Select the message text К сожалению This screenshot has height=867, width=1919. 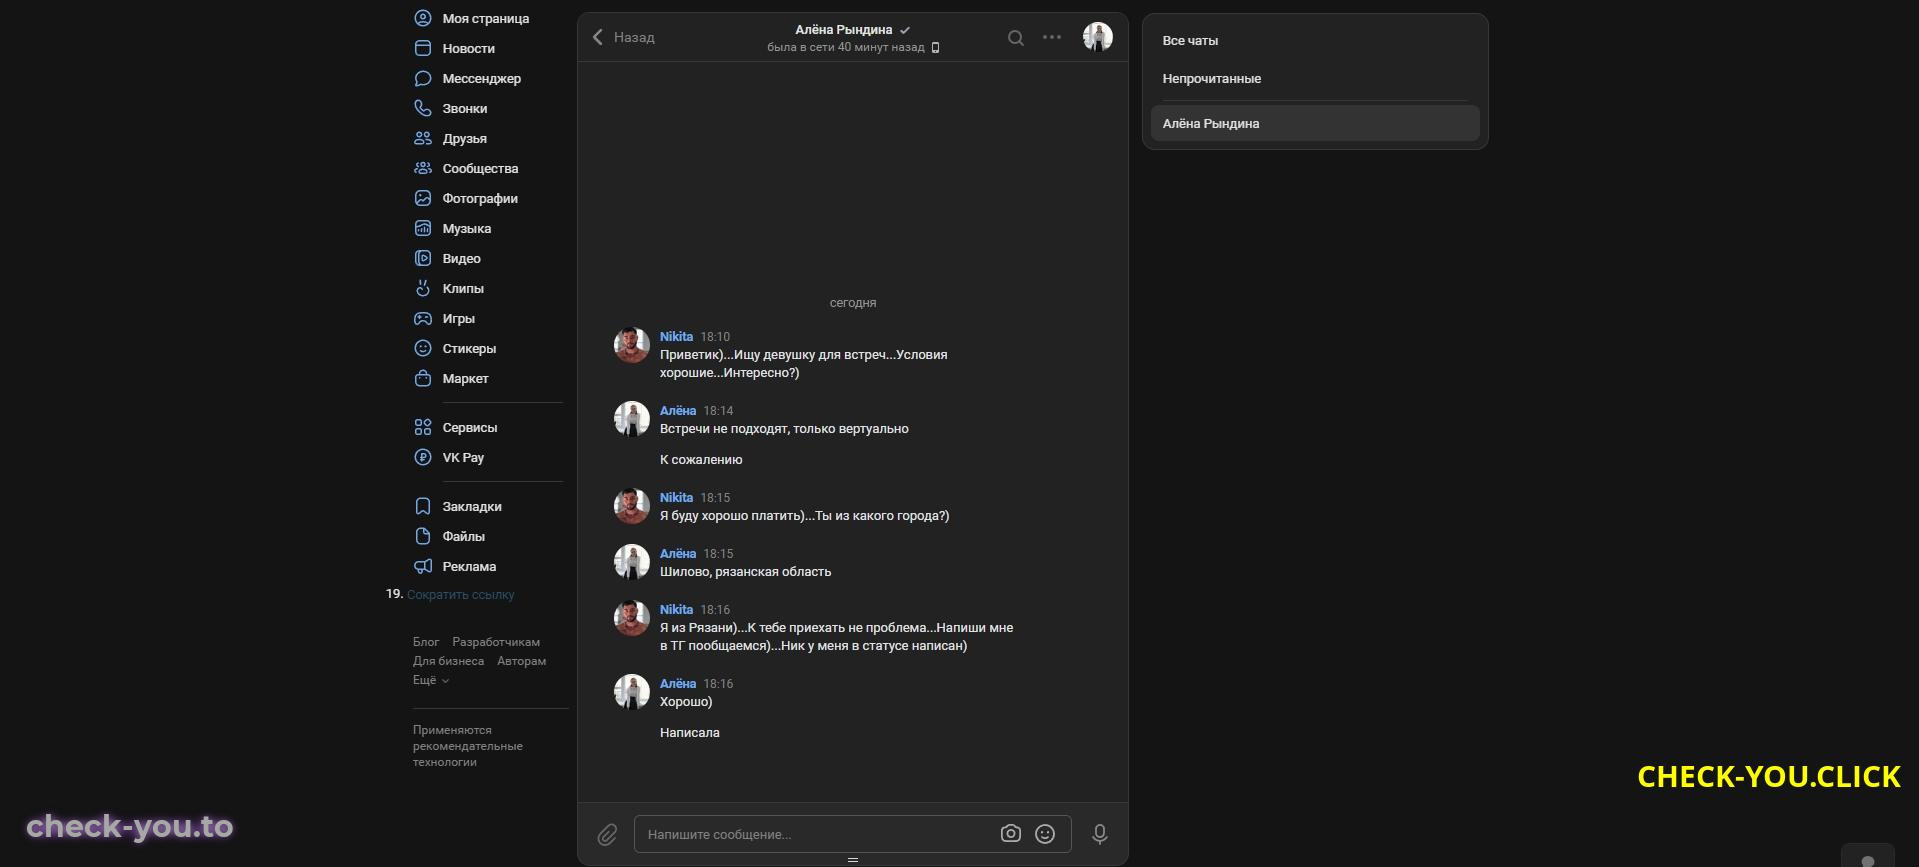coord(701,460)
